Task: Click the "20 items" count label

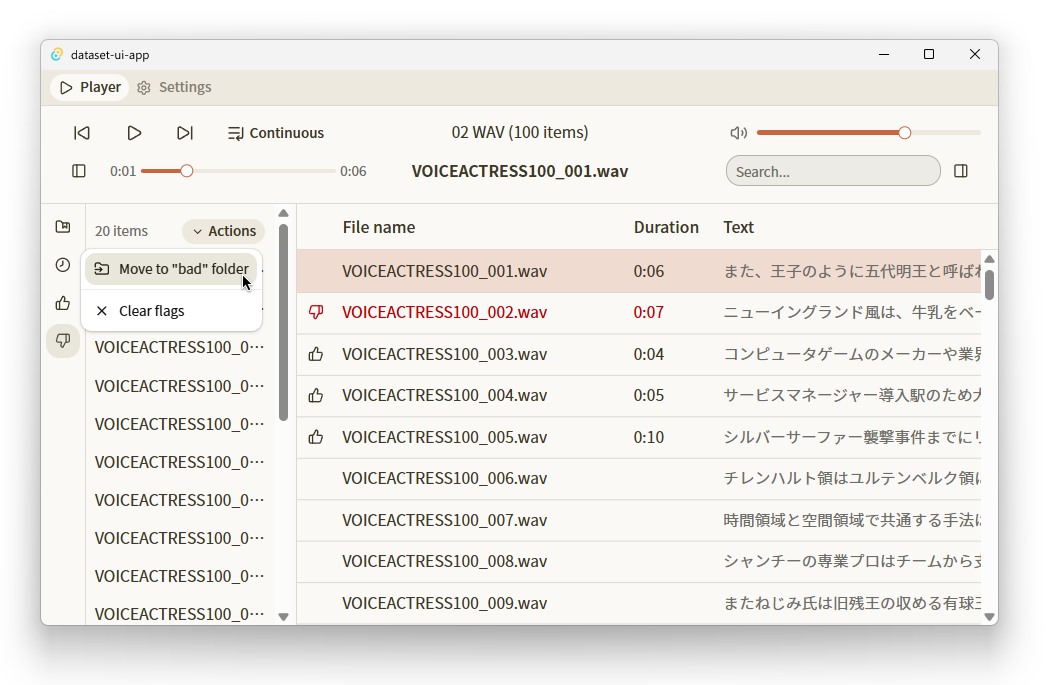Action: [121, 231]
